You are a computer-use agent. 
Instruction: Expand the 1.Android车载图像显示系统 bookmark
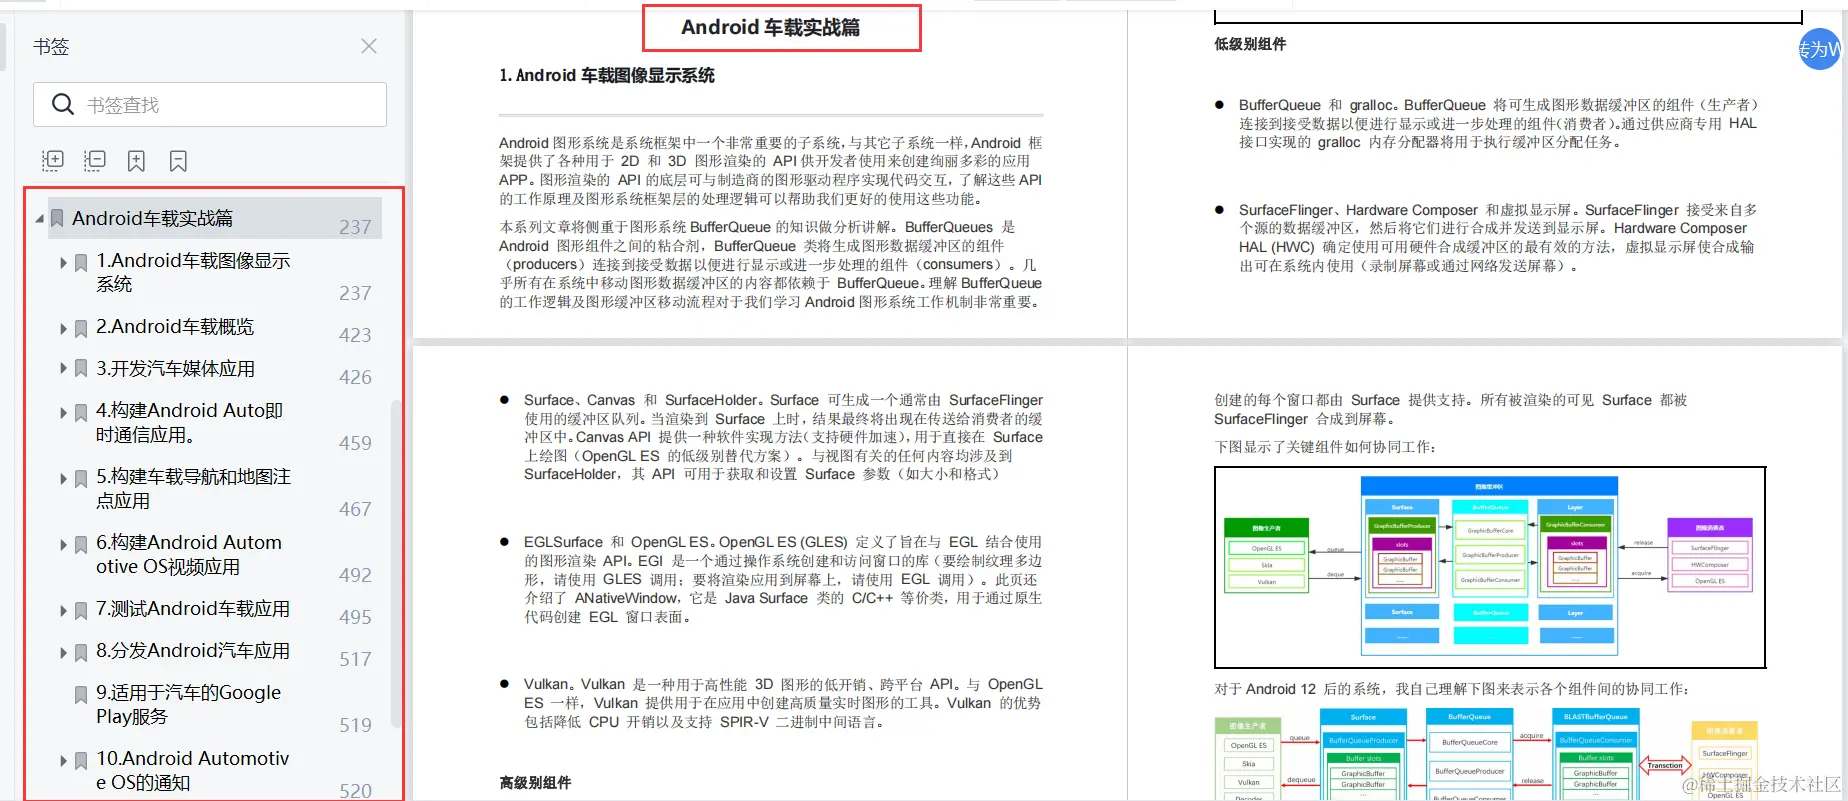click(x=64, y=263)
